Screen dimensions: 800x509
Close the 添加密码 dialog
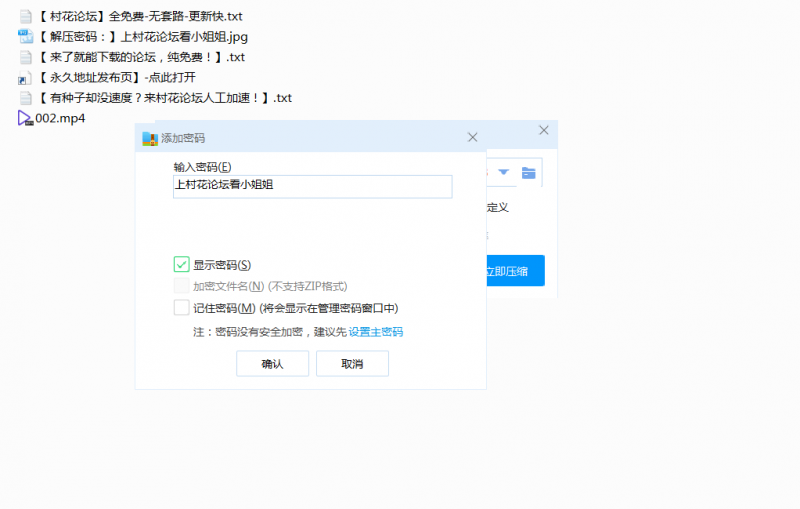coord(472,138)
